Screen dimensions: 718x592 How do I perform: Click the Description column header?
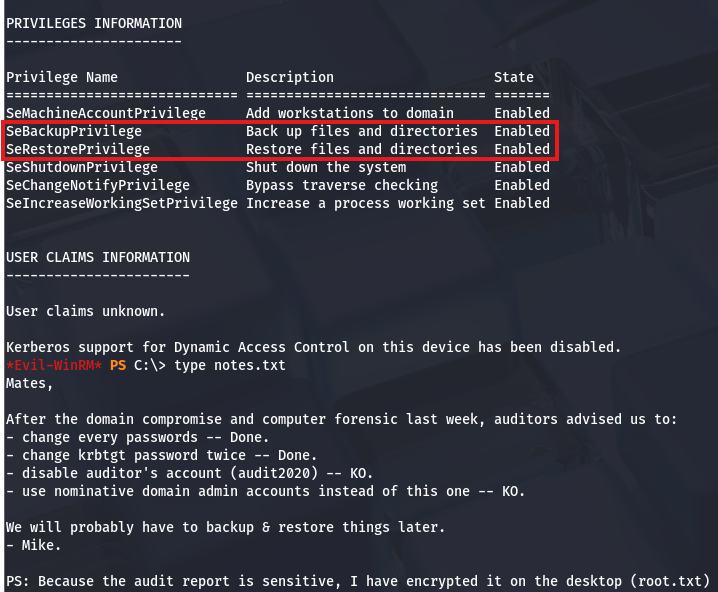[x=290, y=77]
